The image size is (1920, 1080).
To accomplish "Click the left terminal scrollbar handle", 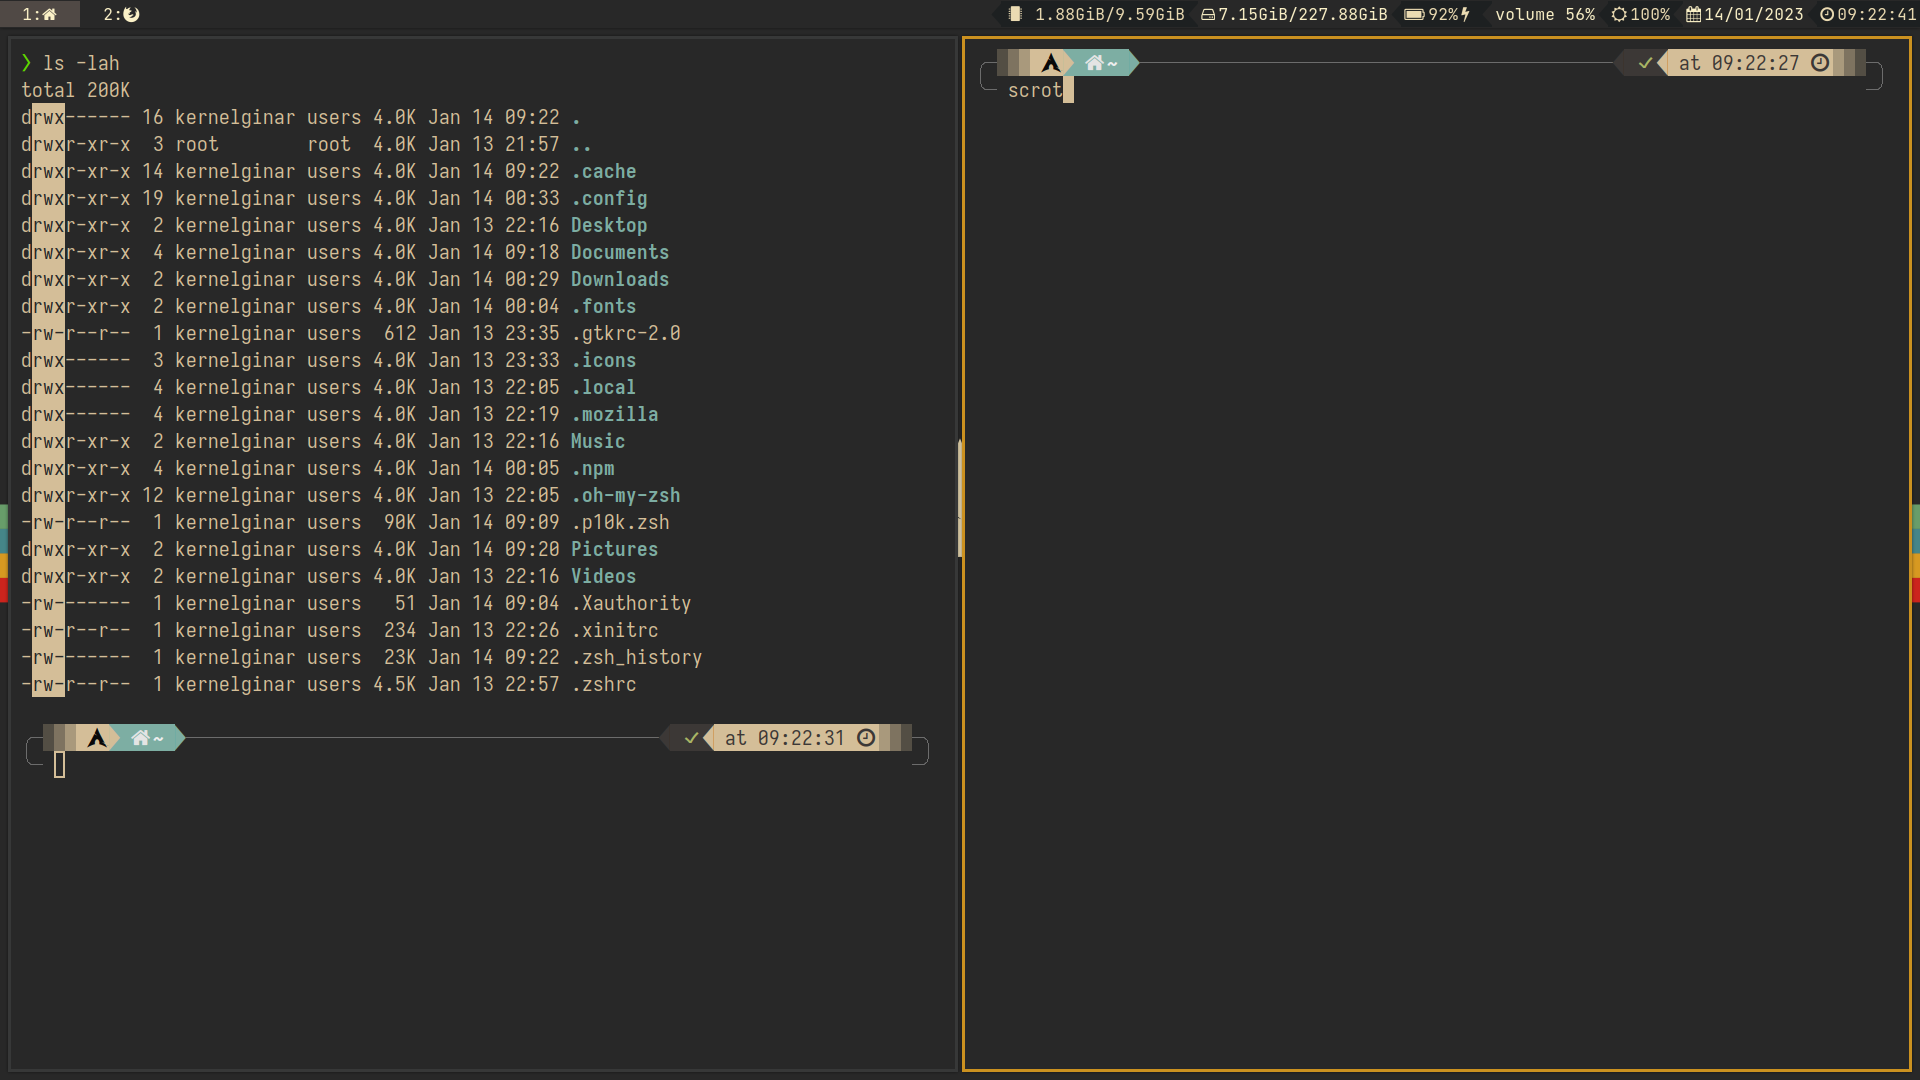I will [959, 497].
